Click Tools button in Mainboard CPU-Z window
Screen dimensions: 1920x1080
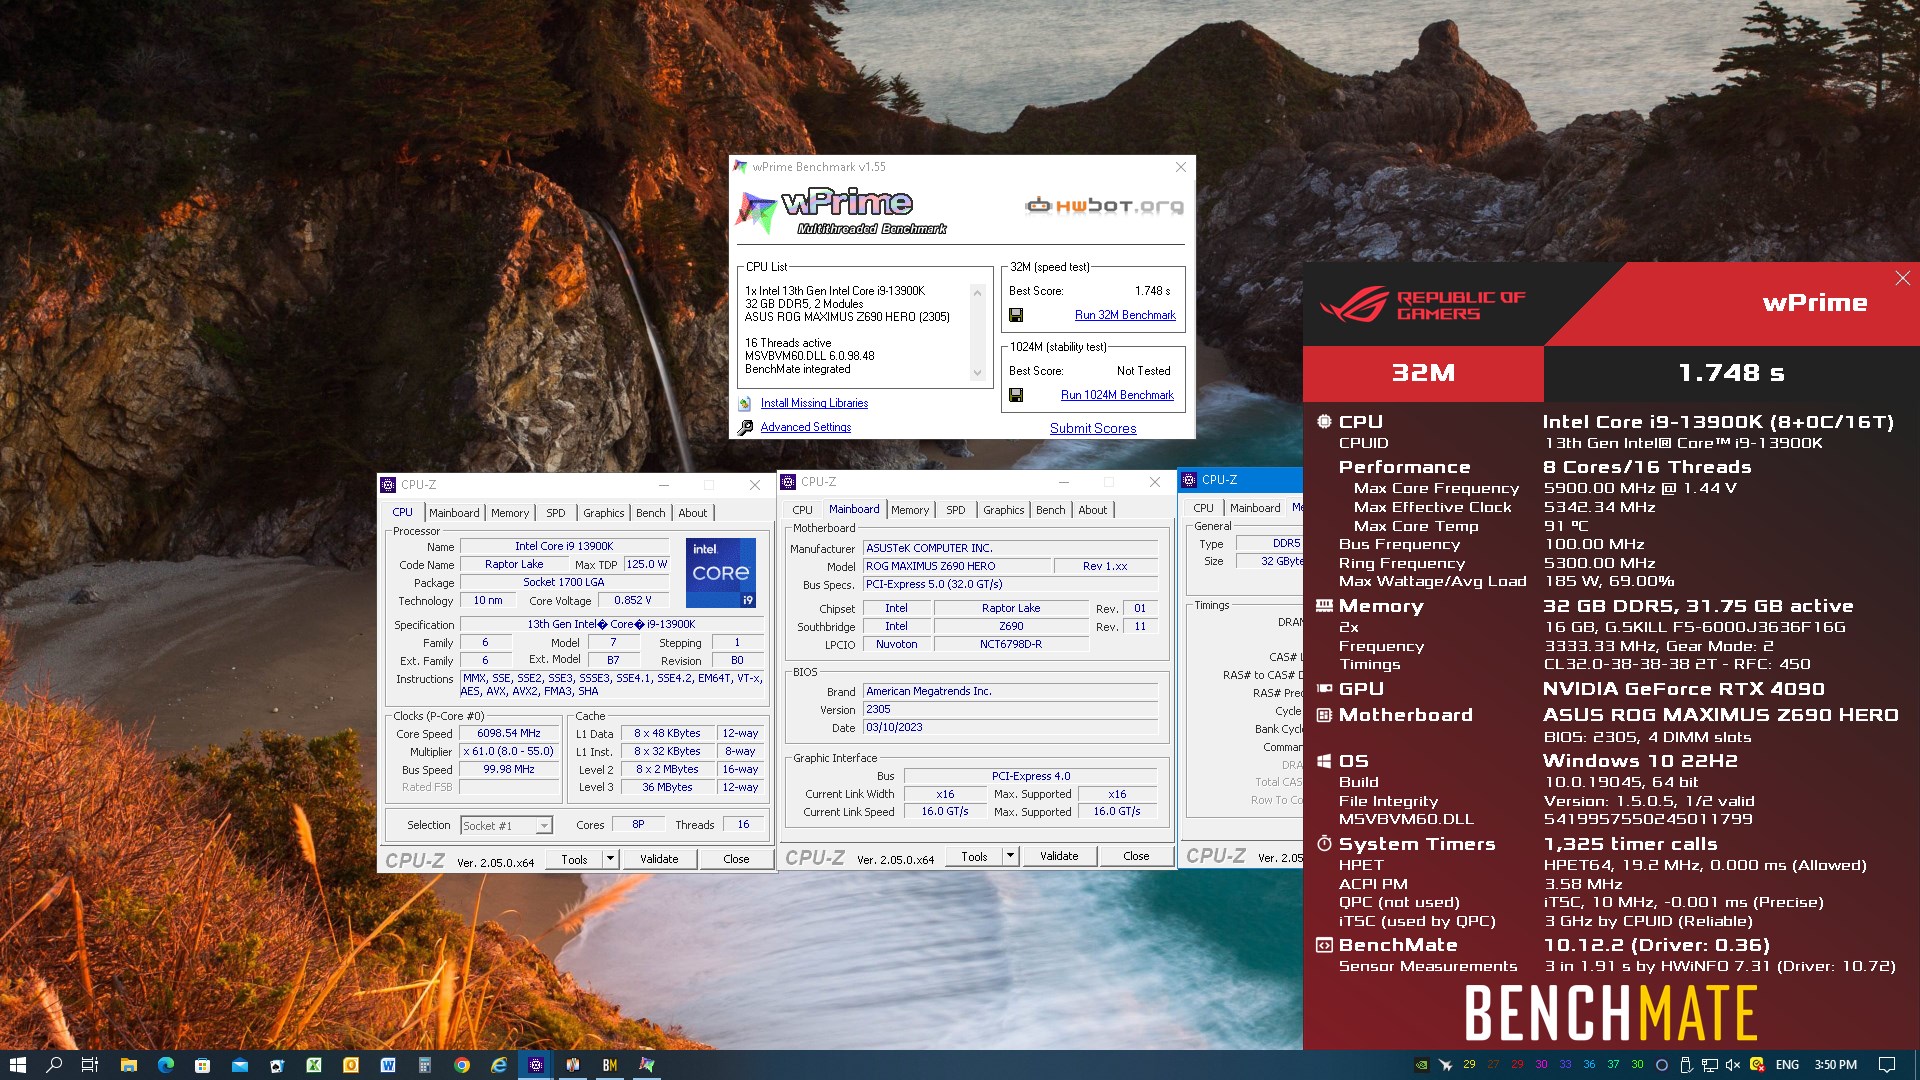click(x=974, y=856)
